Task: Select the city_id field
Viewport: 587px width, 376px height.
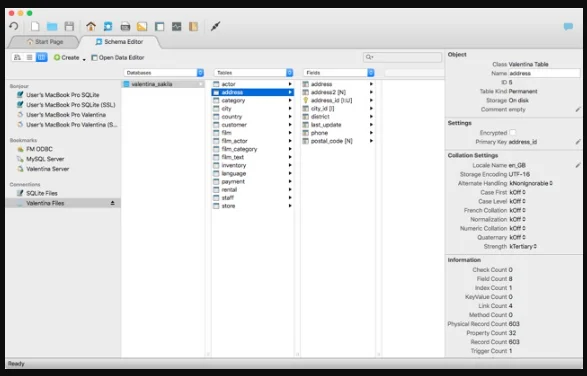Action: [x=338, y=109]
